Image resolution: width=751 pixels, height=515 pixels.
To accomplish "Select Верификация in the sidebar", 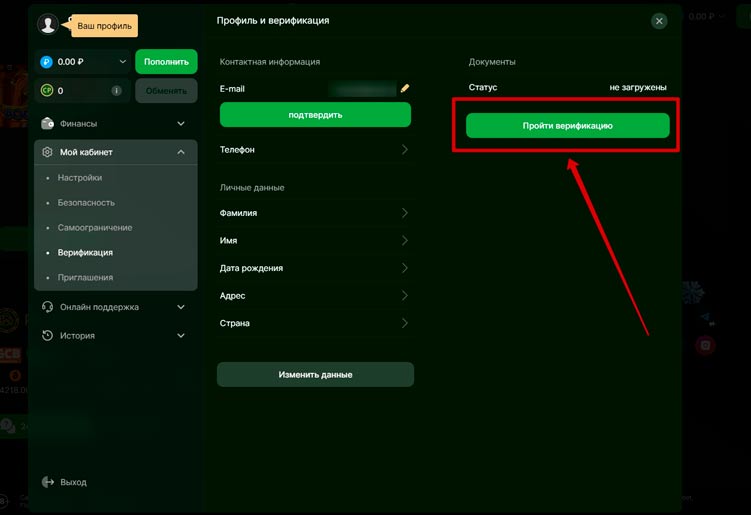I will point(85,252).
